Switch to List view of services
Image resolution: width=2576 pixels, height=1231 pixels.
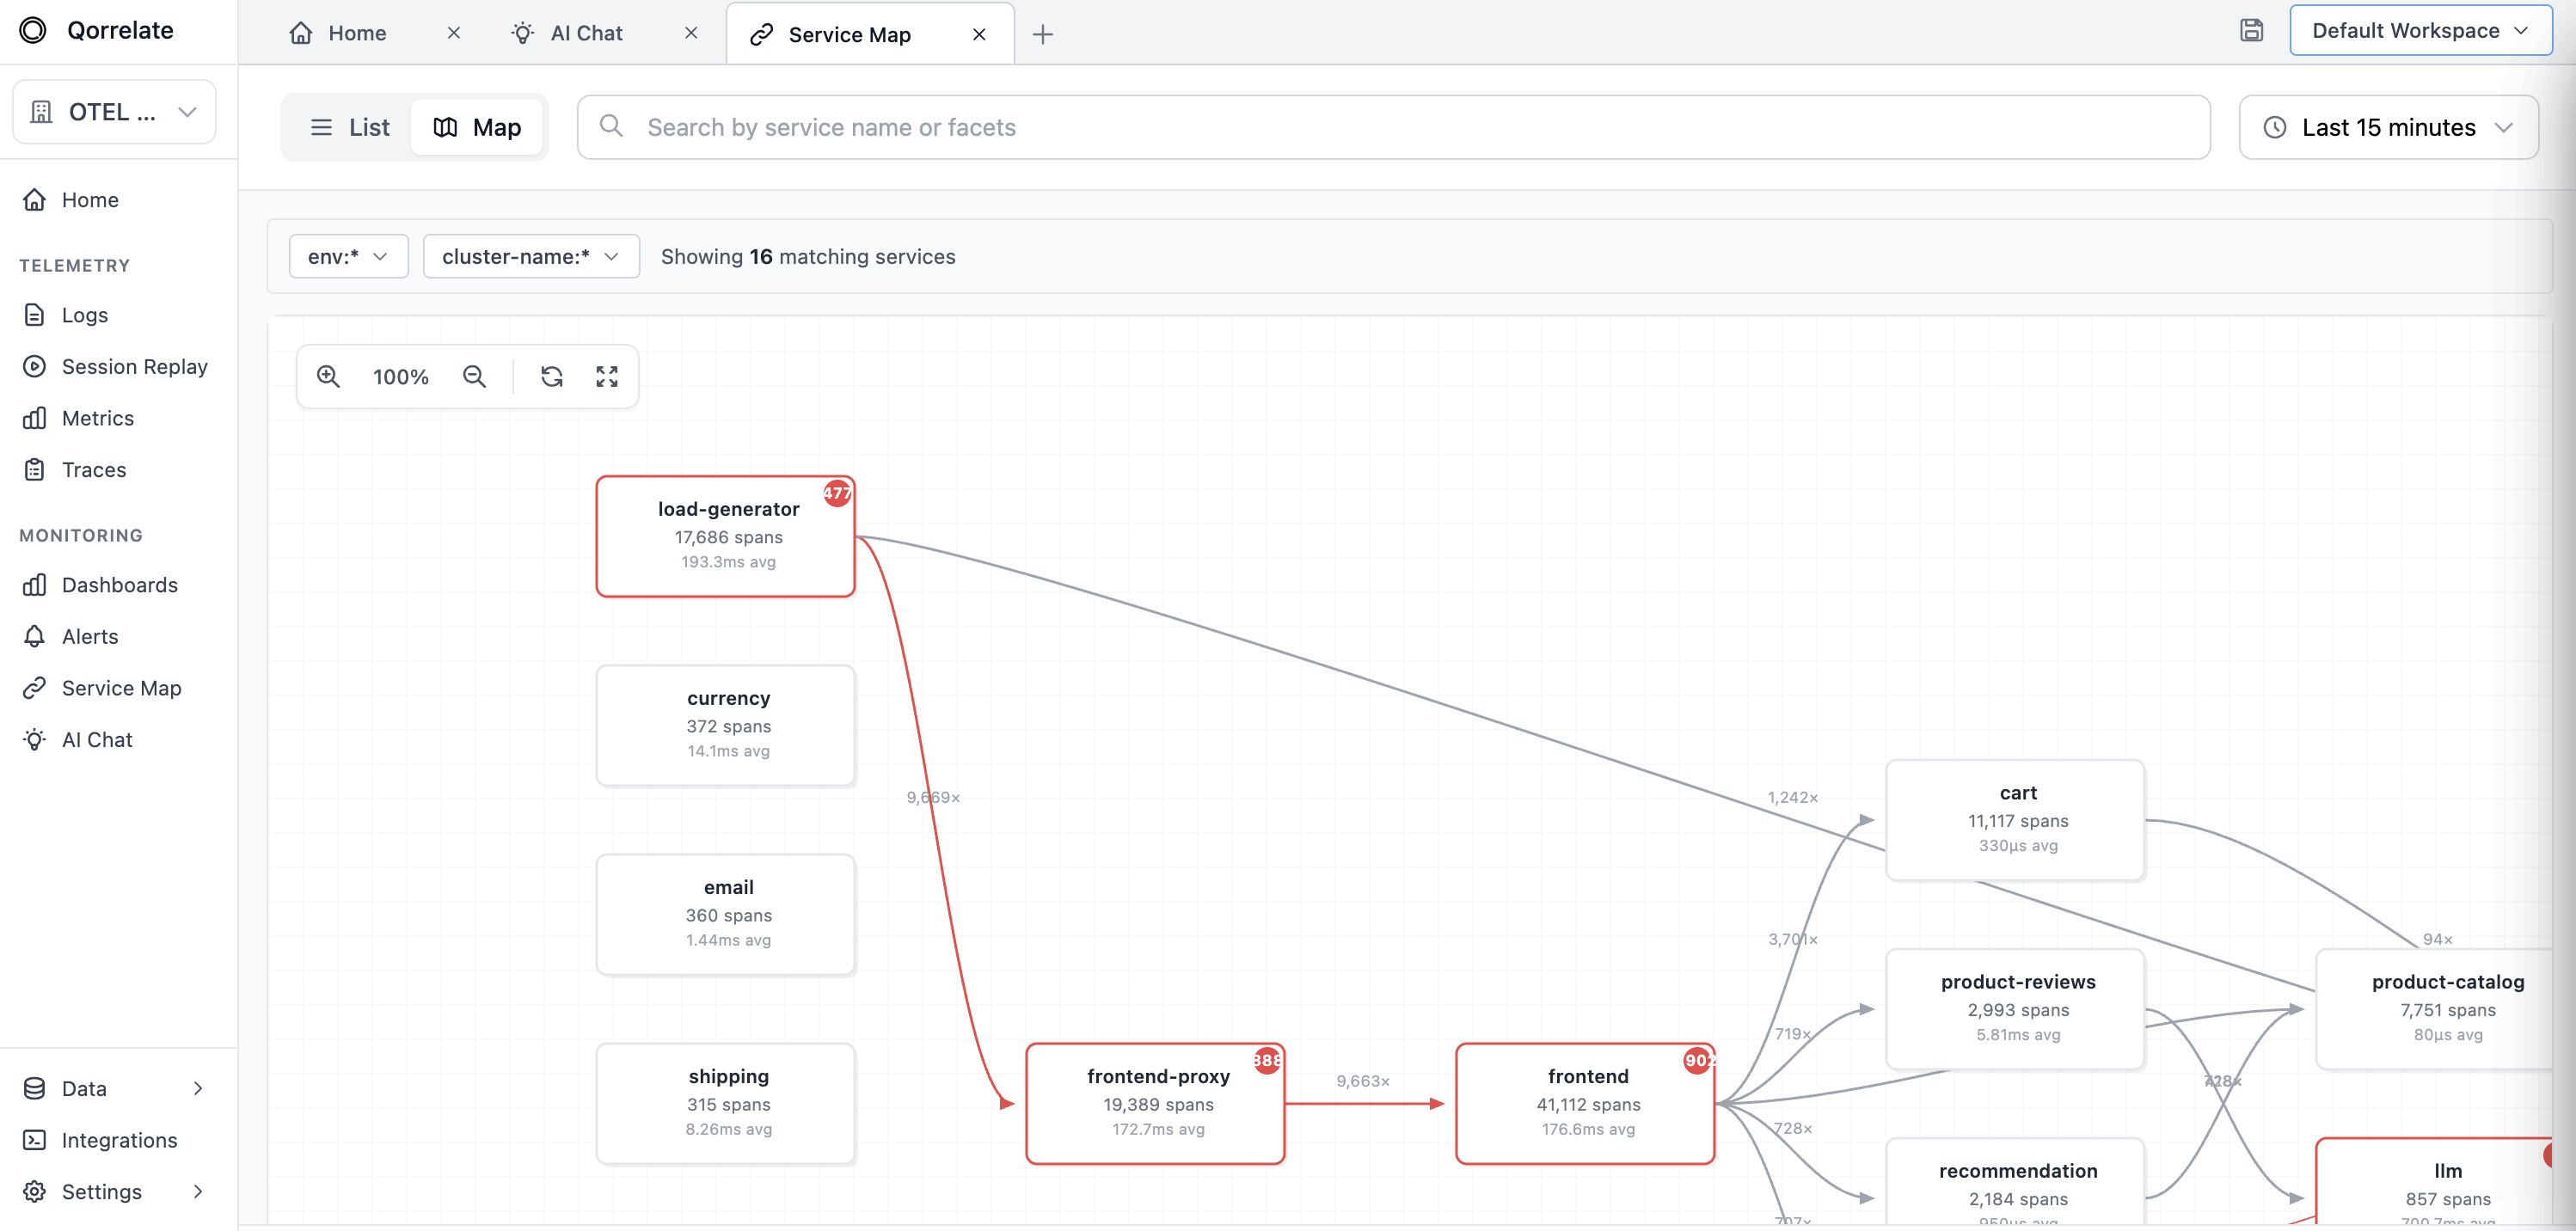coord(349,127)
